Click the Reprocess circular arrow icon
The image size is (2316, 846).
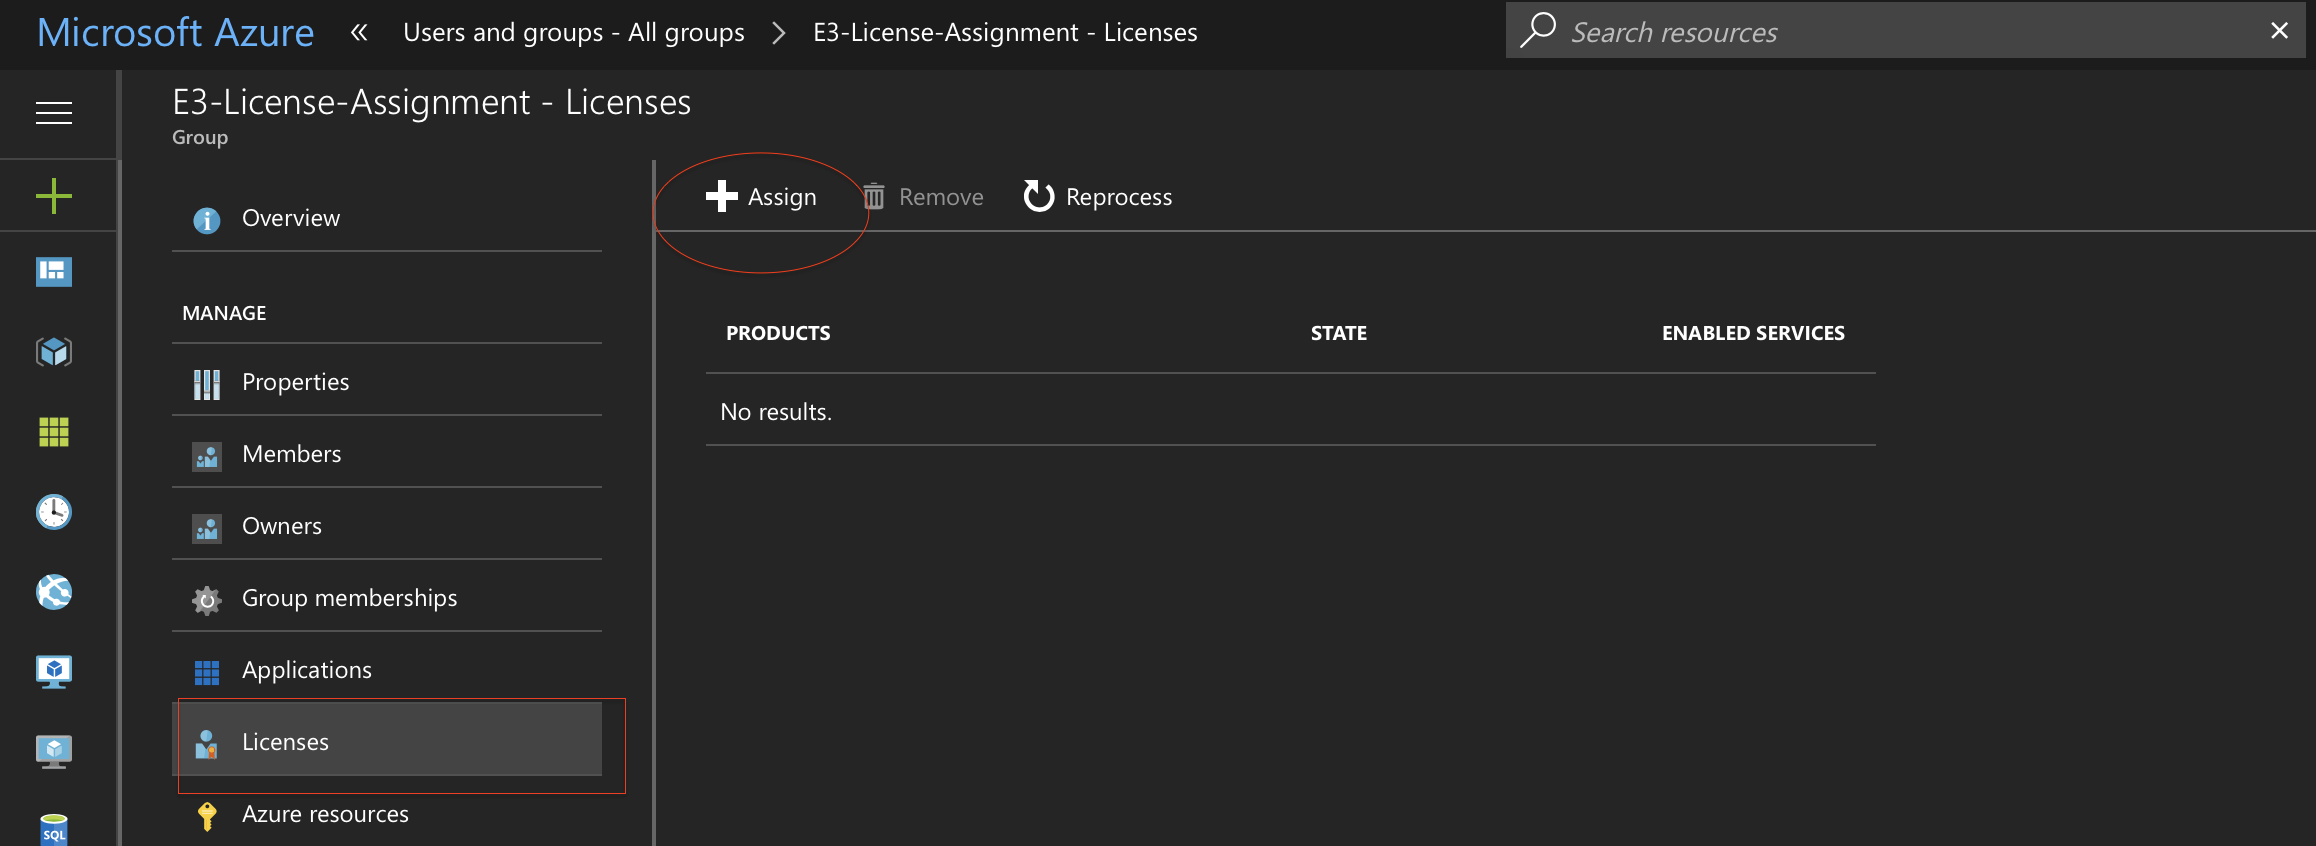point(1039,196)
